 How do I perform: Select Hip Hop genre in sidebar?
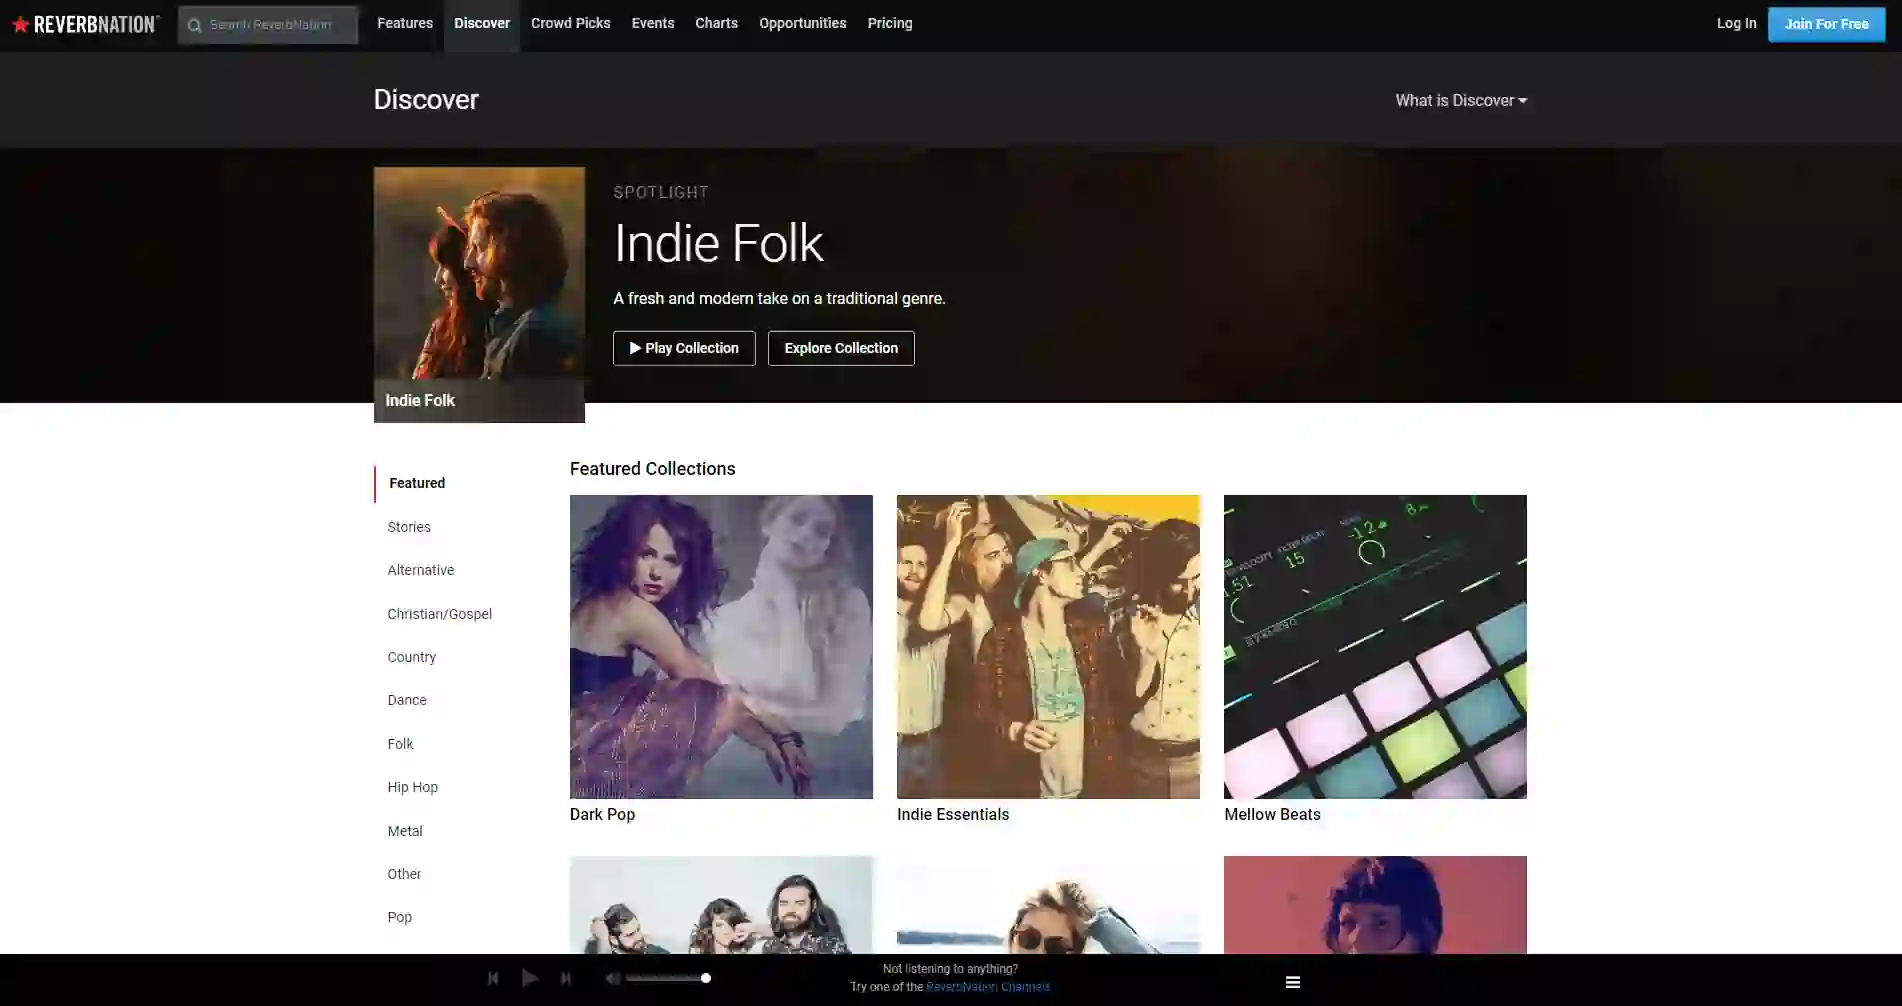tap(413, 787)
